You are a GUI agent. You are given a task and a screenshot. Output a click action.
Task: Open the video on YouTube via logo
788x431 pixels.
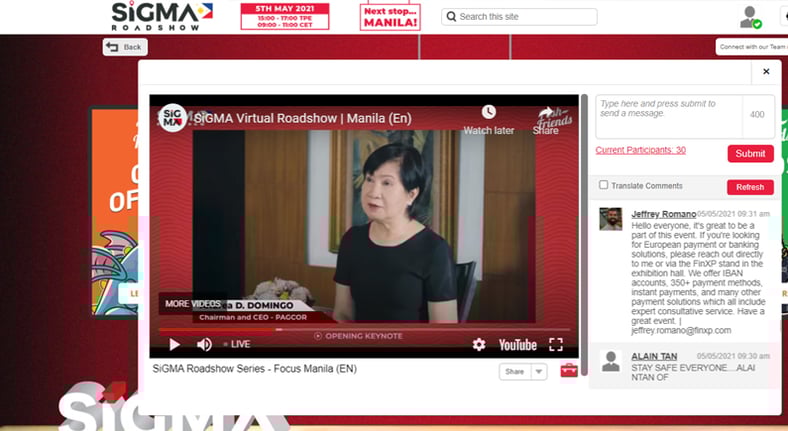click(x=518, y=345)
